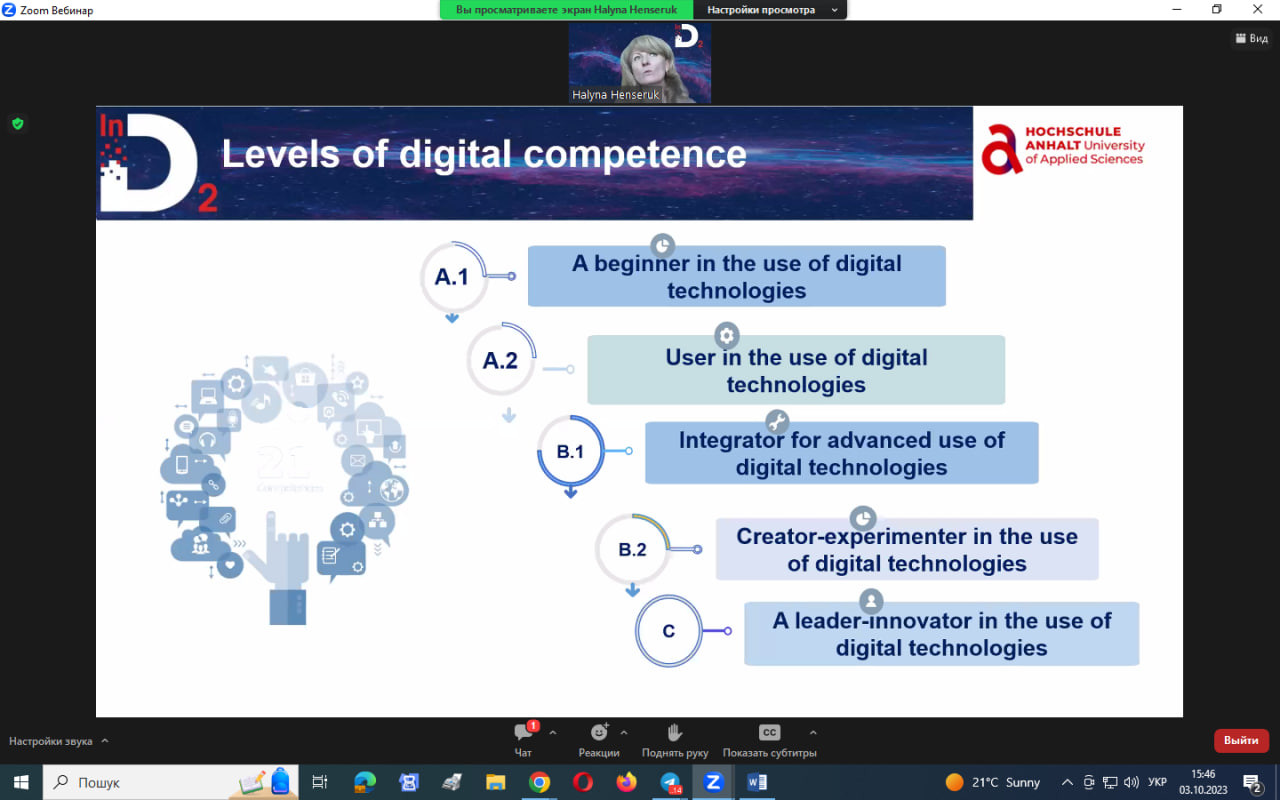
Task: Open the weather widget showing 21°C Sunny
Action: (993, 782)
